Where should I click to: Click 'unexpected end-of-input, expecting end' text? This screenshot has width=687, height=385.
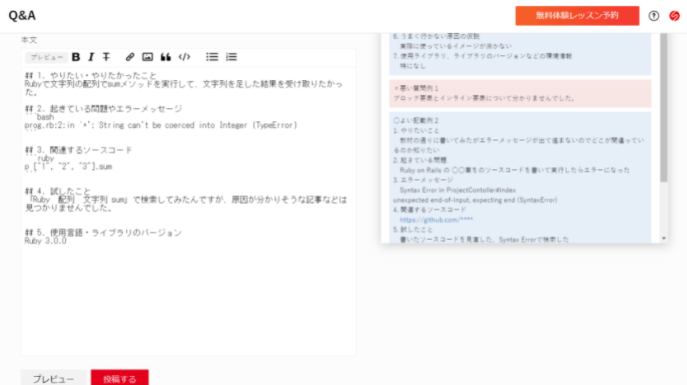click(x=475, y=200)
